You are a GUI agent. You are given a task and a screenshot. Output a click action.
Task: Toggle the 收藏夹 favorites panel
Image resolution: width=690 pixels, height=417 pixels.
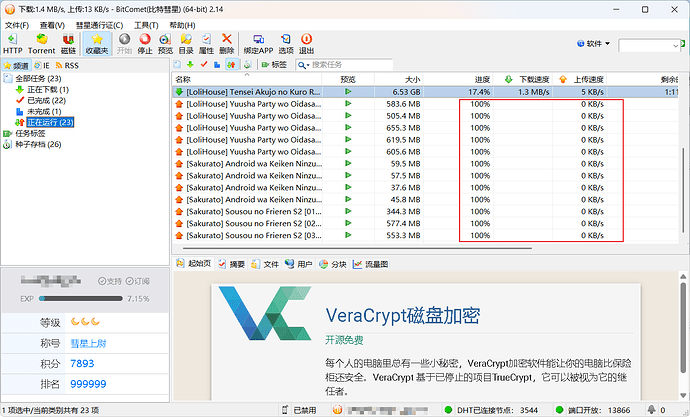coord(97,43)
